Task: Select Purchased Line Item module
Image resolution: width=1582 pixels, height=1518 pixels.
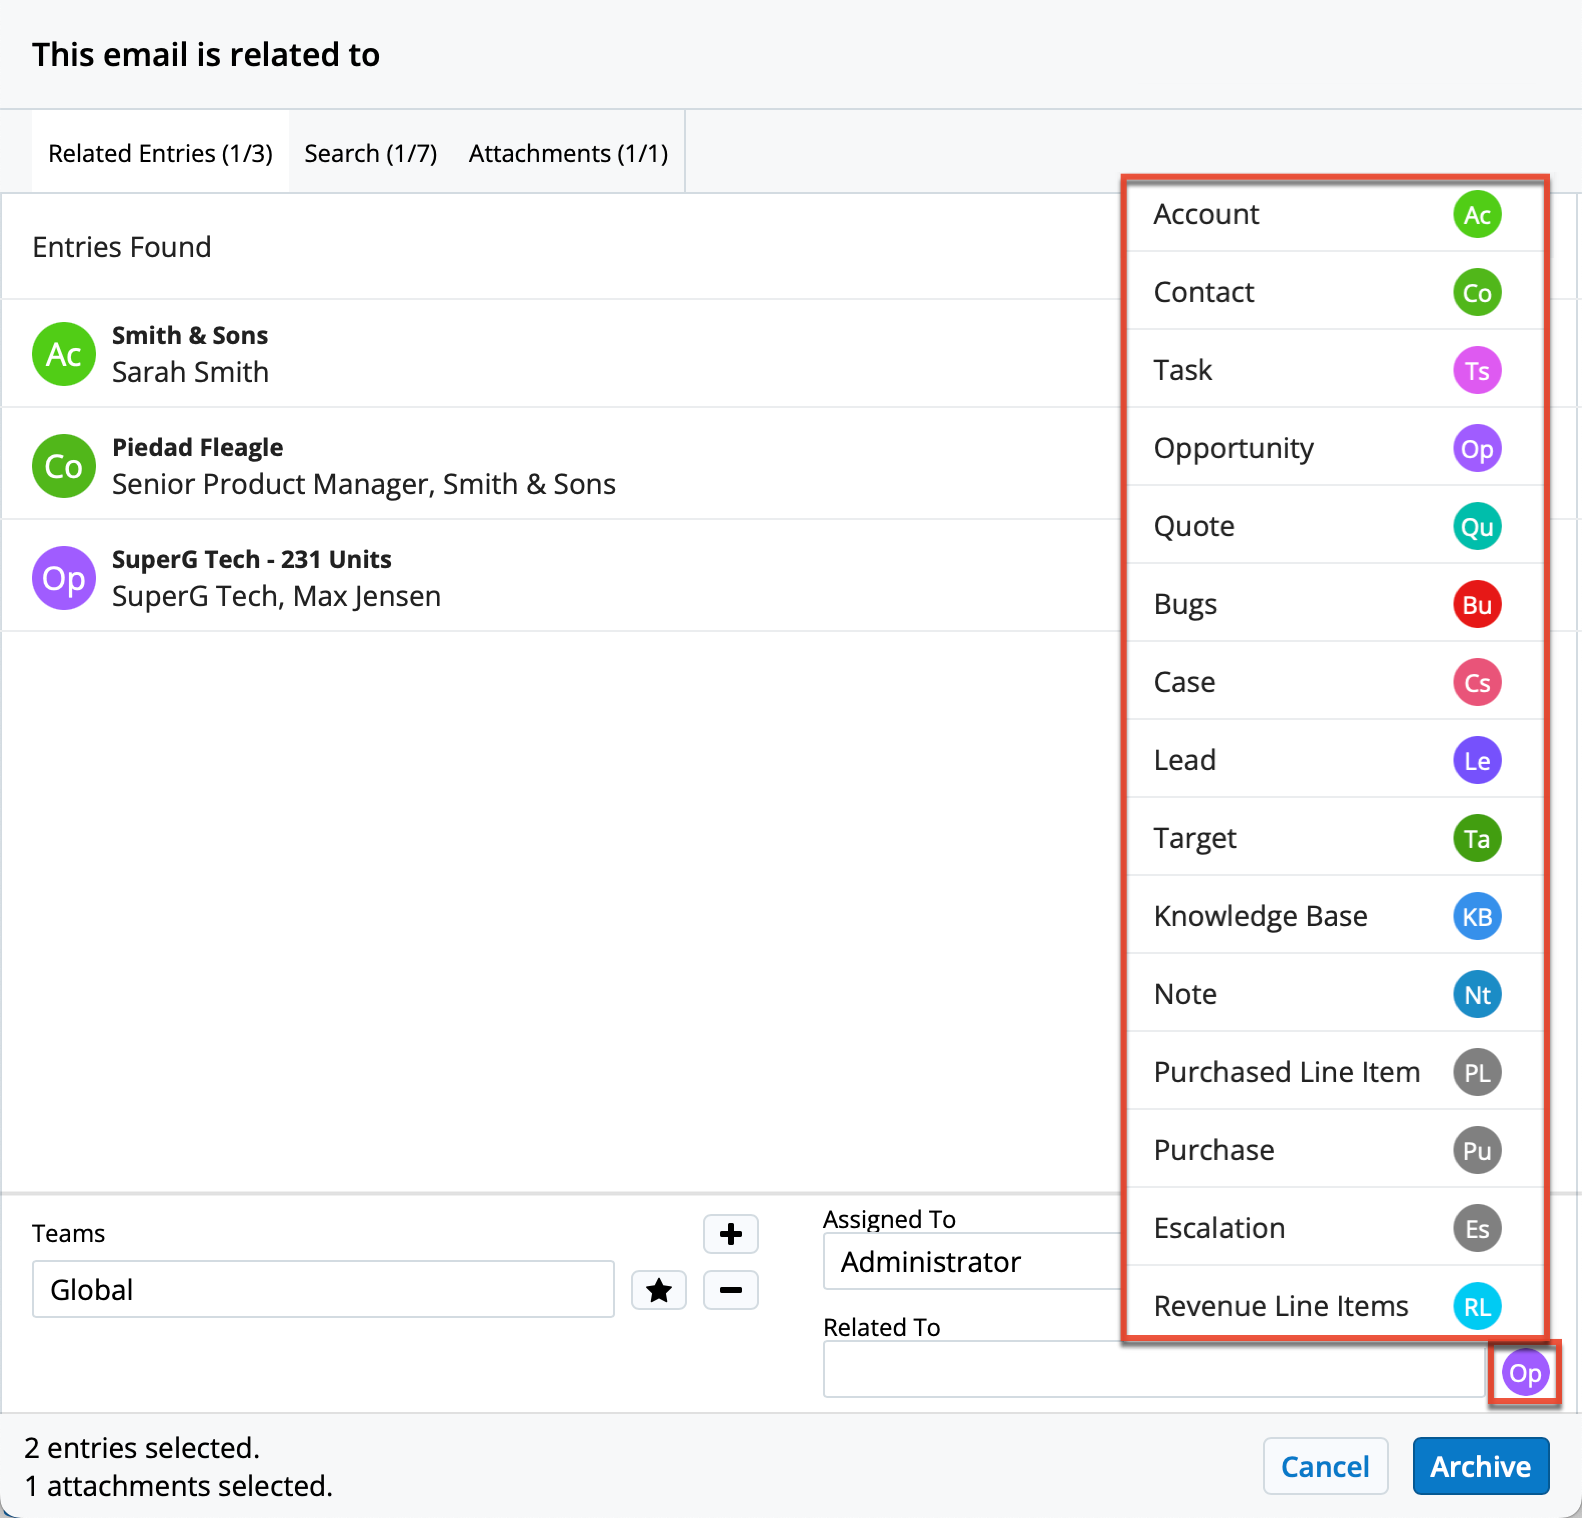Action: tap(1335, 1072)
